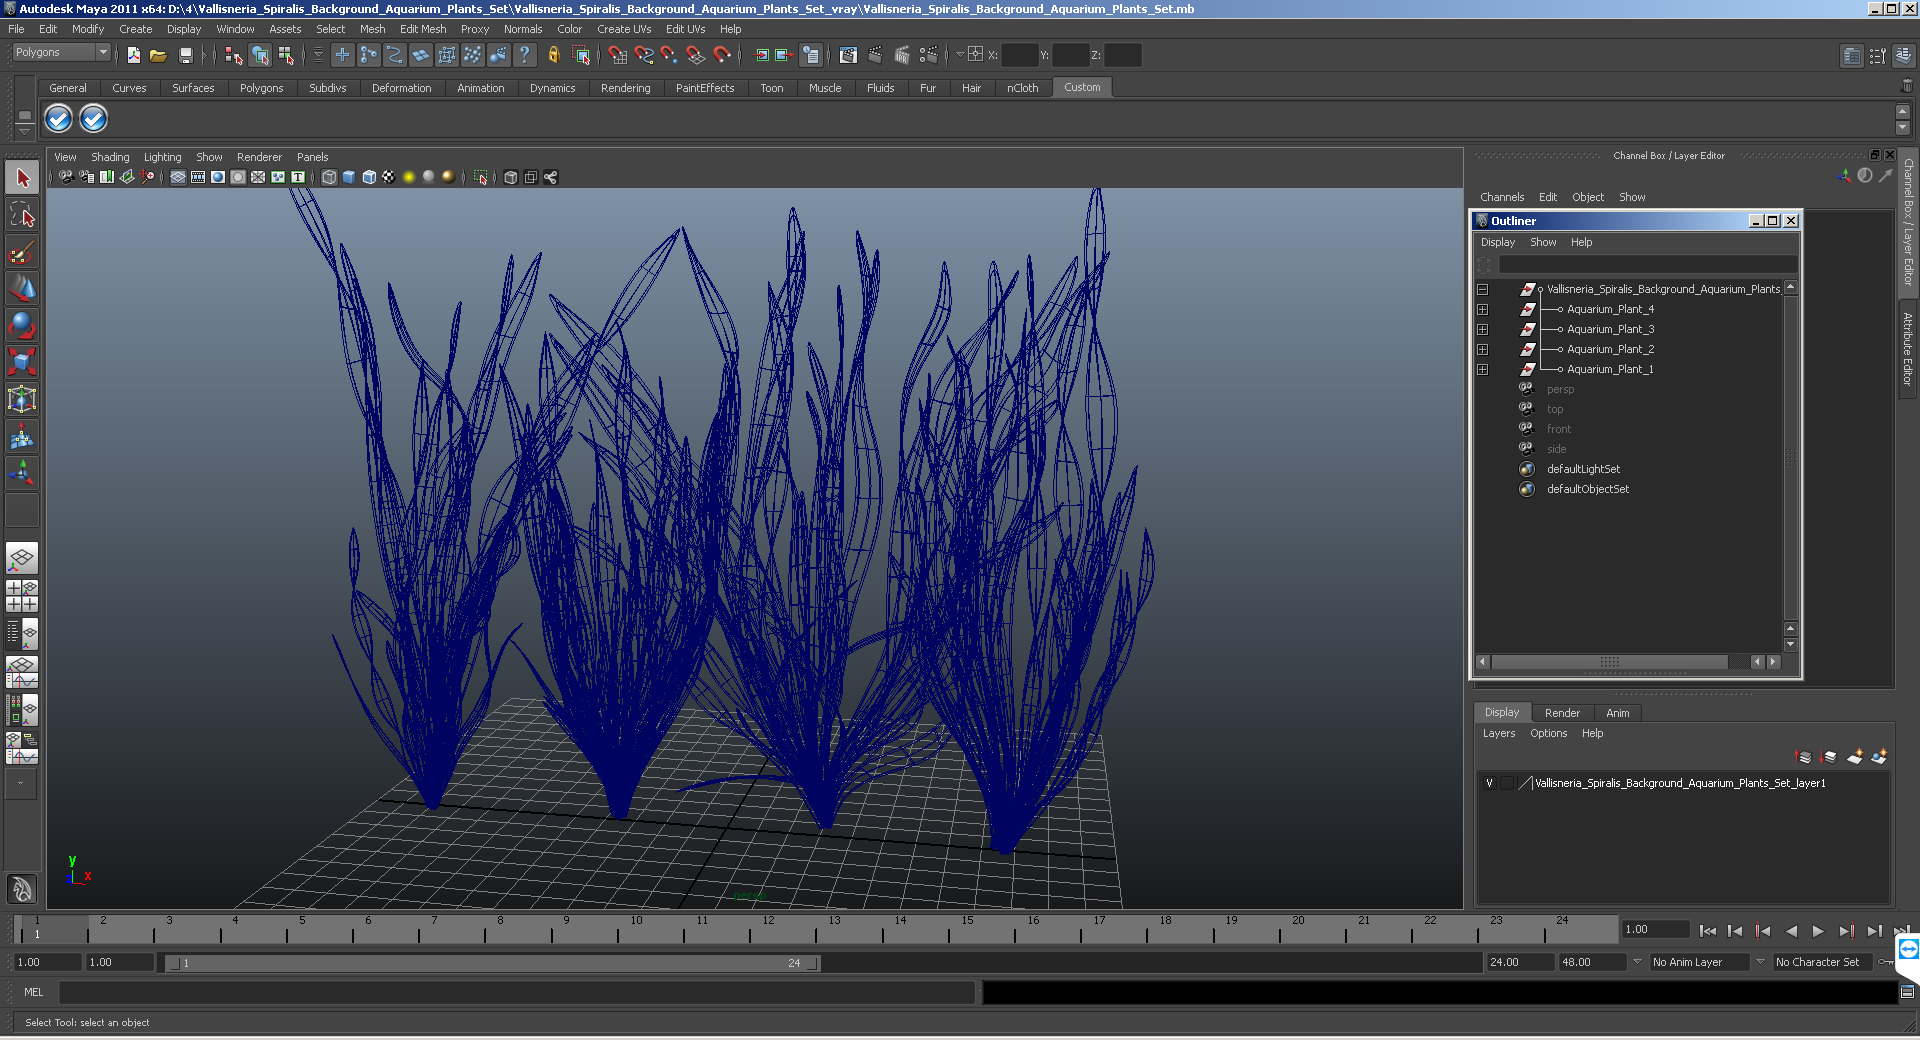Switch to the Render layer tab
Image resolution: width=1920 pixels, height=1040 pixels.
click(x=1562, y=713)
